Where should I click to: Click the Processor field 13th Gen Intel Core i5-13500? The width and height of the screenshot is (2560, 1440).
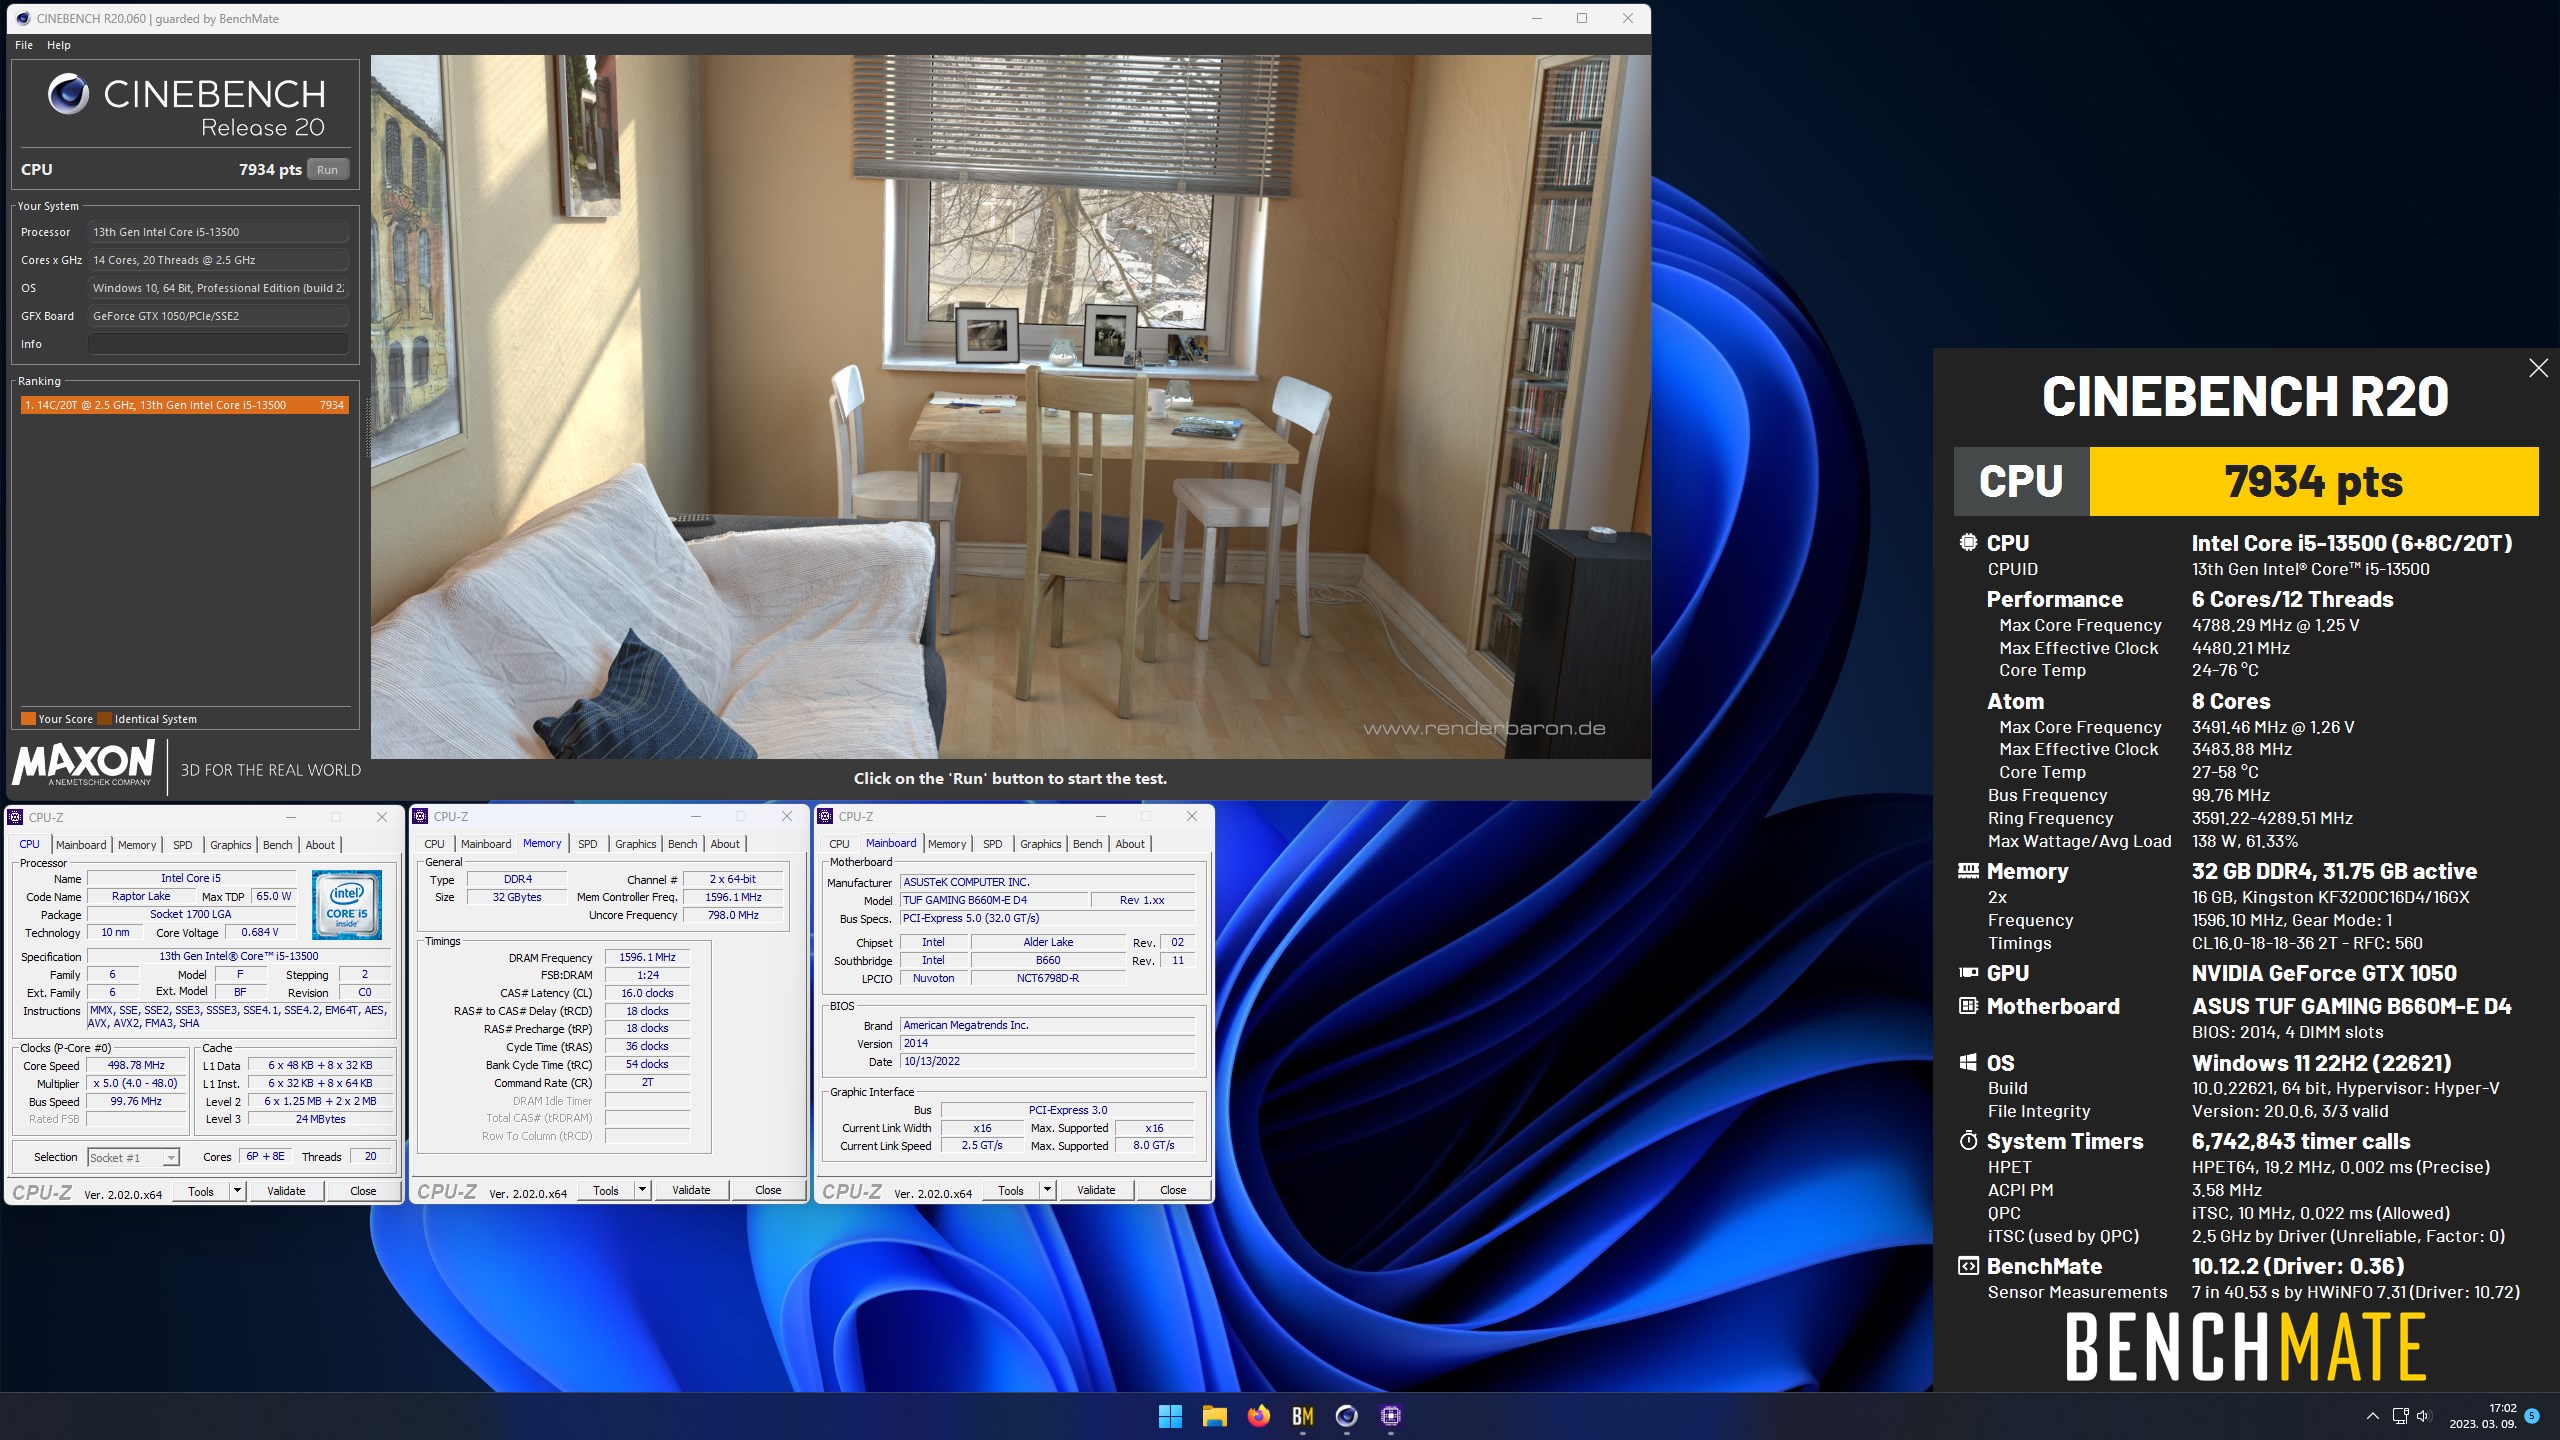tap(218, 232)
